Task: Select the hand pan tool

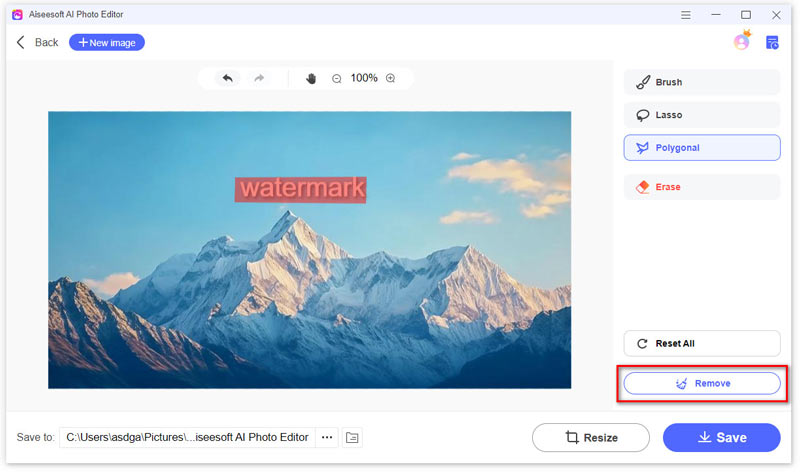Action: coord(311,78)
